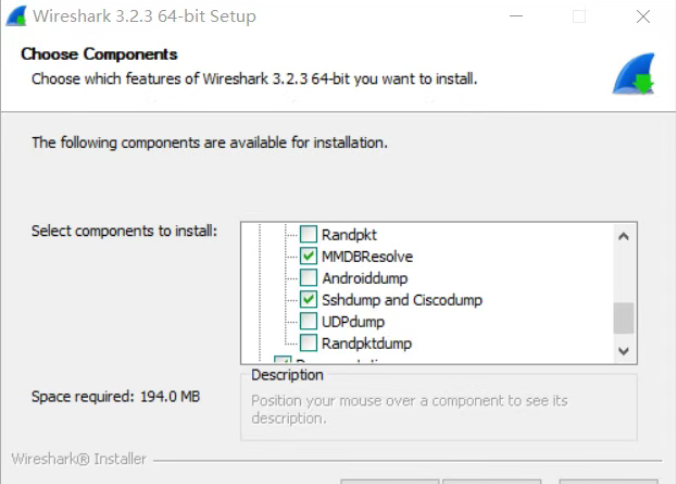This screenshot has height=484, width=676.
Task: Select the MMDBResolve label
Action: (367, 256)
